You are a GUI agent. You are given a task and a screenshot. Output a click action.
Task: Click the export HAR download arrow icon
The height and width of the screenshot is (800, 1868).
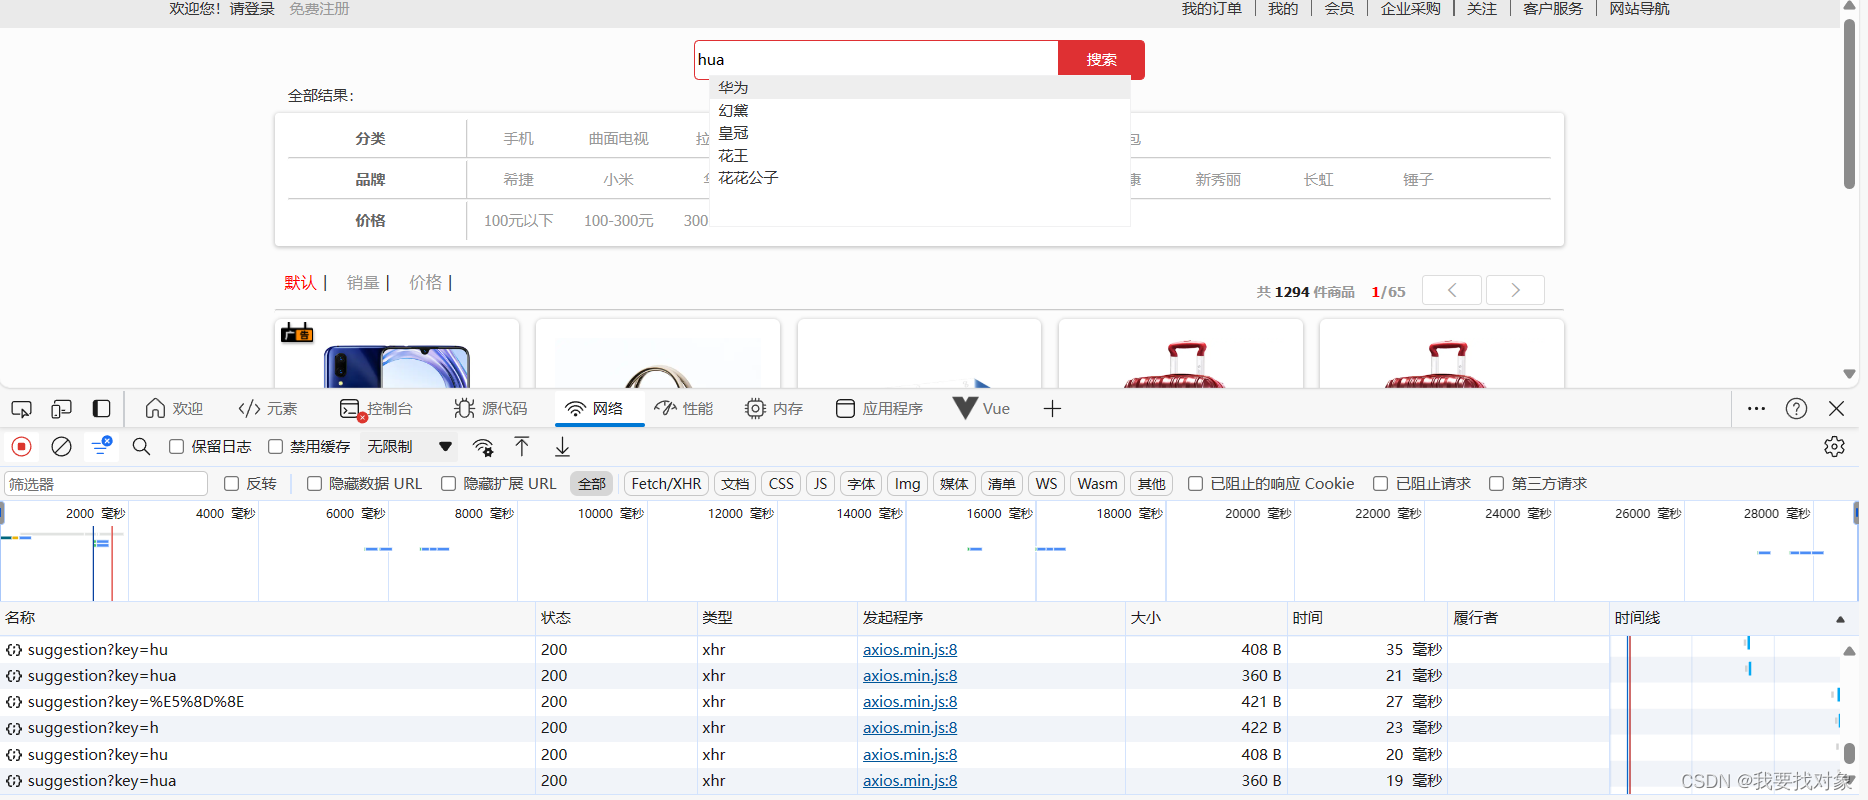(563, 447)
